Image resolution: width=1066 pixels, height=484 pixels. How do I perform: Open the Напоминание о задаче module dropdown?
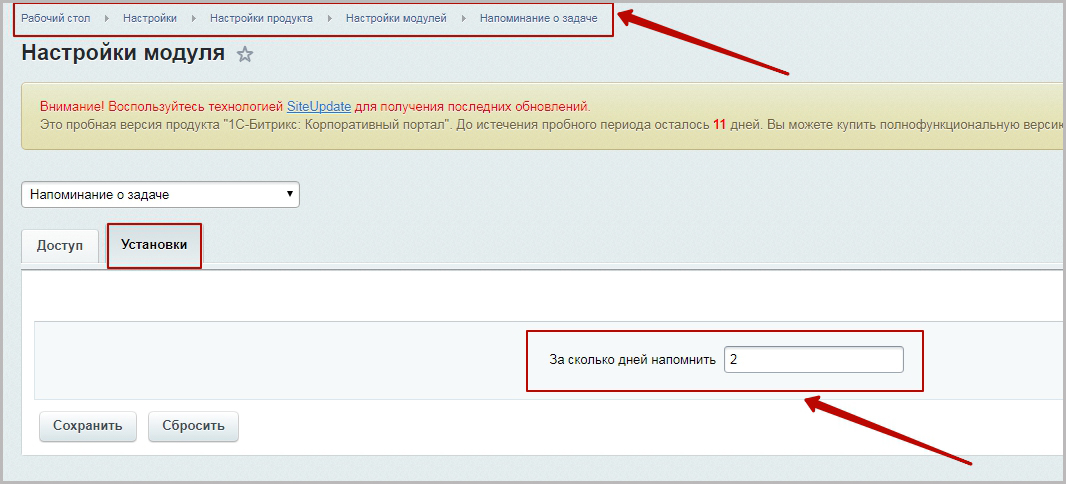[x=160, y=194]
